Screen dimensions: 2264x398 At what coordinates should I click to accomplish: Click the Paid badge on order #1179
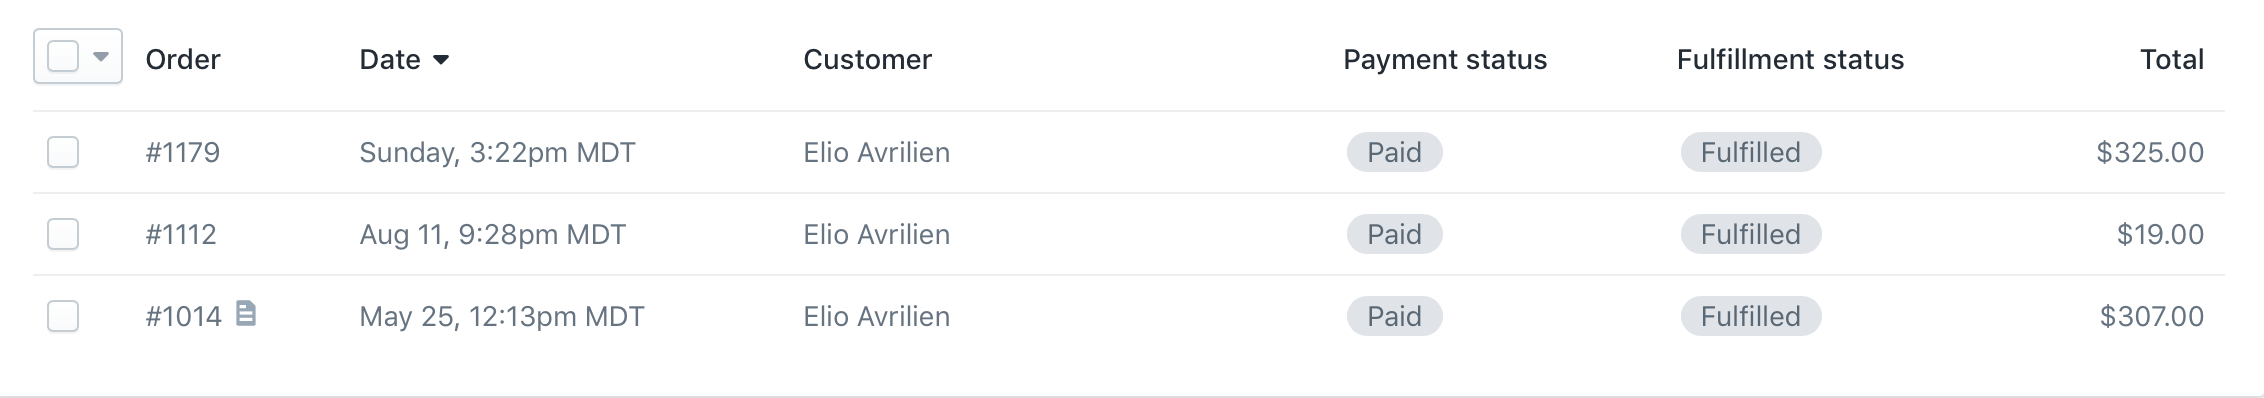pos(1394,152)
